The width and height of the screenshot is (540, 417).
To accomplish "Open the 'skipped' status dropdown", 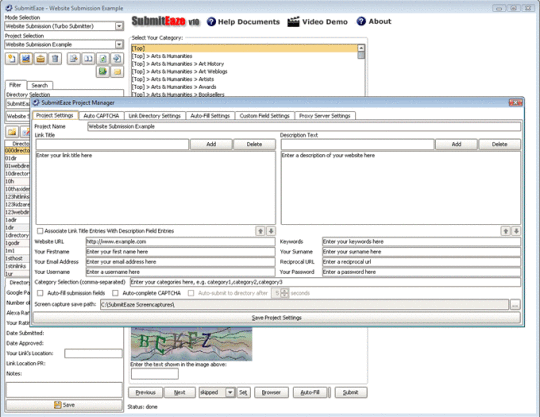I will pos(230,393).
